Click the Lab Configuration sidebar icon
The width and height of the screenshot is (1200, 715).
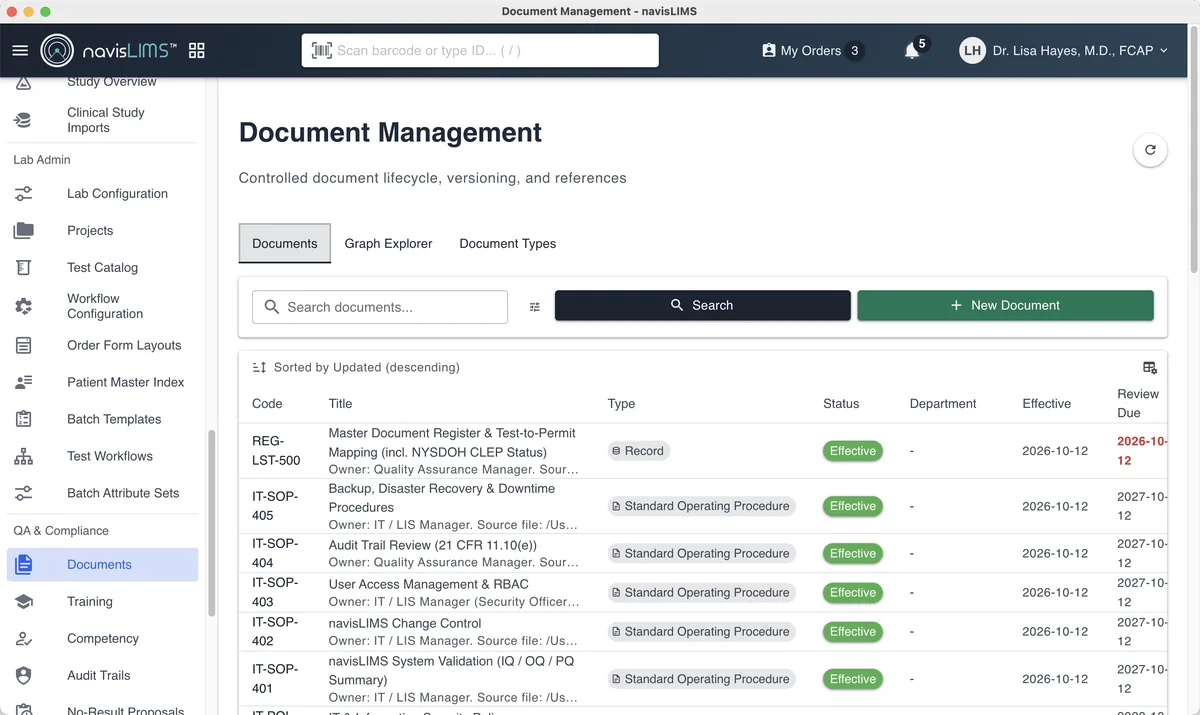(23, 194)
